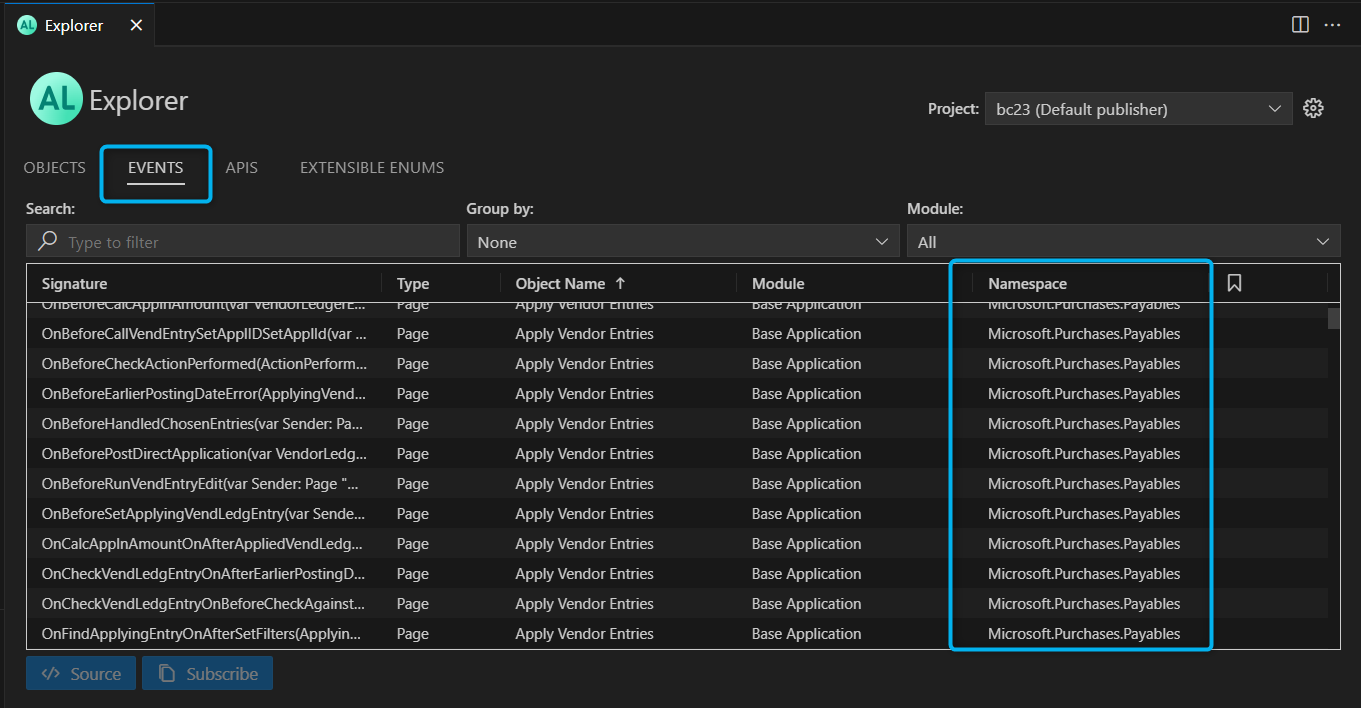
Task: Select the OnCheckVendLedgEntryOnBeforeCheckAgainst row
Action: pyautogui.click(x=676, y=603)
